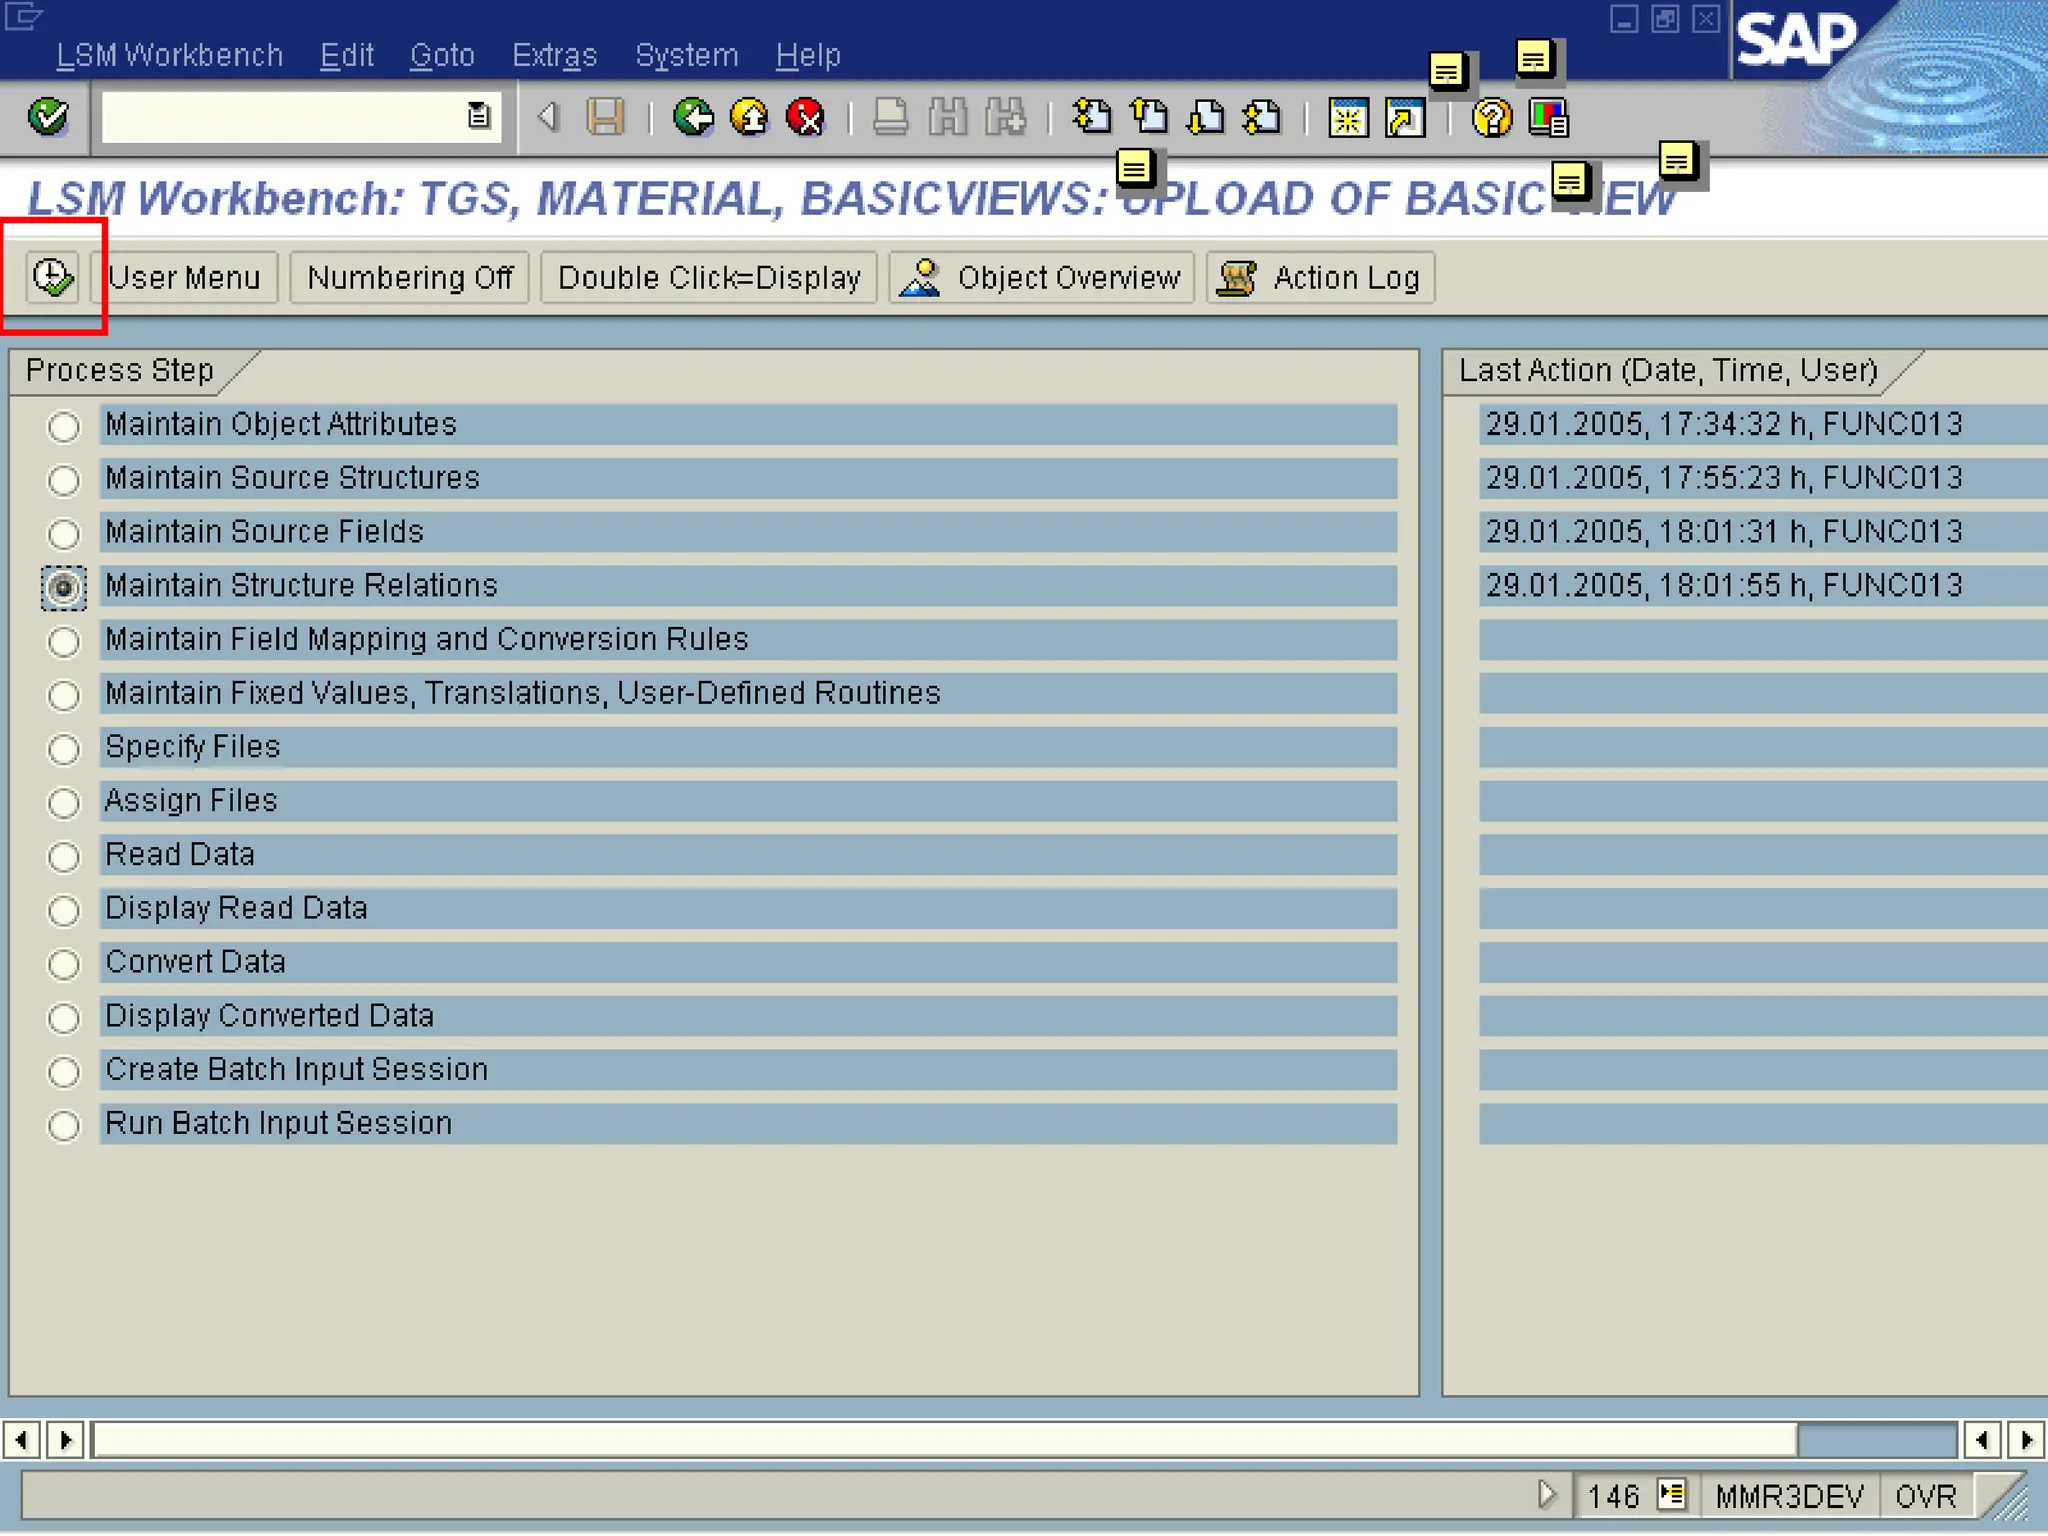The image size is (2048, 1536).
Task: Select the Create Batch Input Session radio button
Action: [x=64, y=1071]
